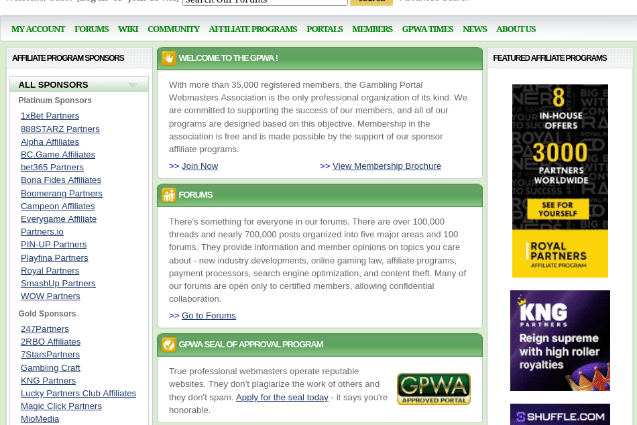This screenshot has width=637, height=425.
Task: Open the 247Partners link
Action: click(45, 329)
